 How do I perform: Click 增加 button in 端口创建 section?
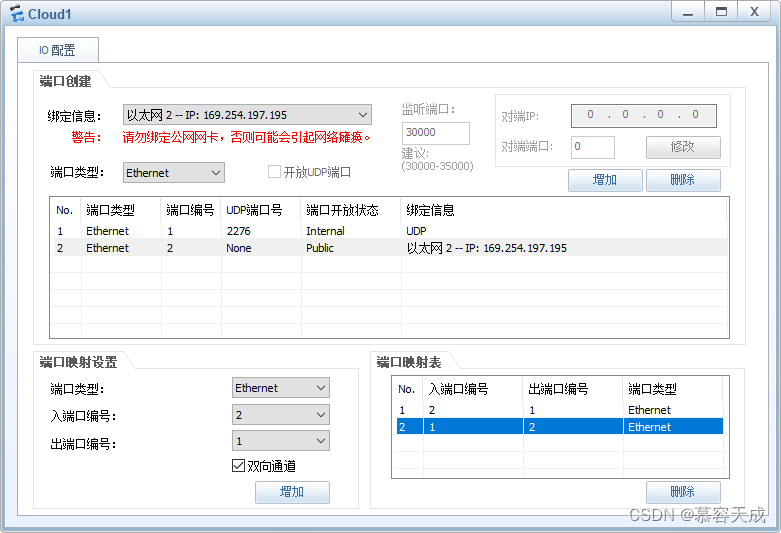(x=605, y=180)
